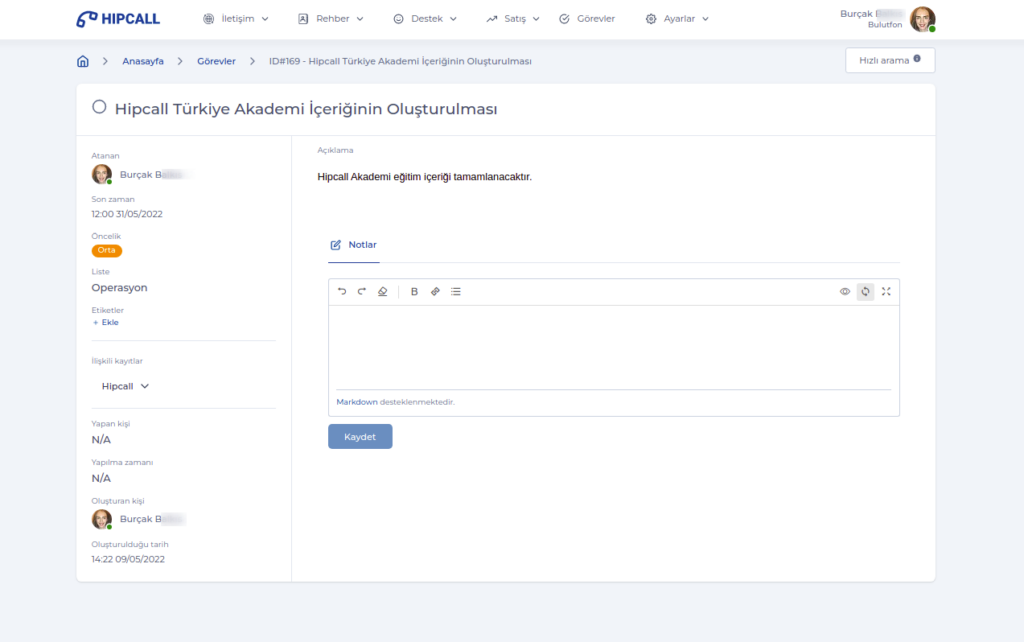The width and height of the screenshot is (1024, 642).
Task: Add a tag with + Ekle
Action: pyautogui.click(x=106, y=323)
